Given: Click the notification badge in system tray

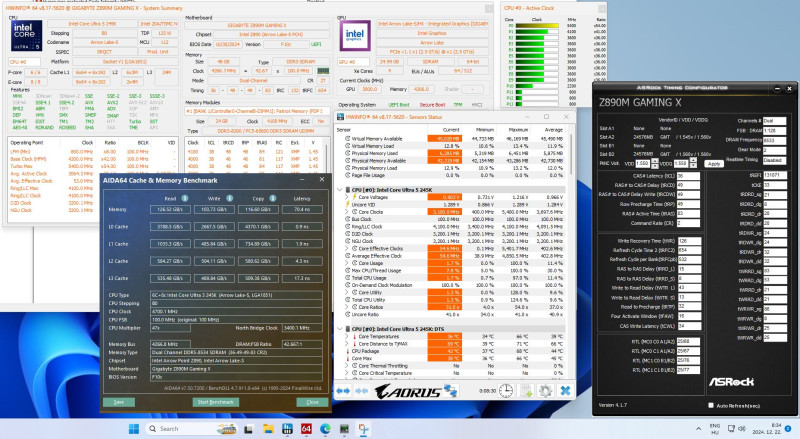Looking at the screenshot, I should pos(788,429).
